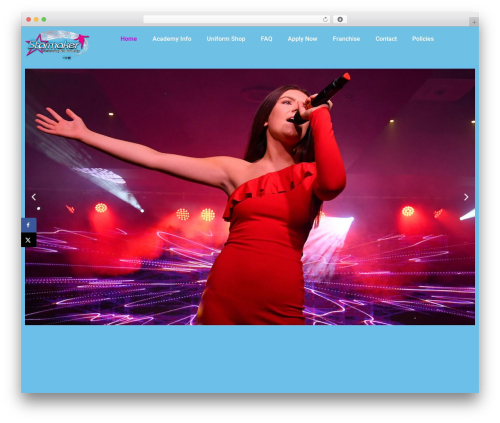Open the Contact page

[x=386, y=39]
